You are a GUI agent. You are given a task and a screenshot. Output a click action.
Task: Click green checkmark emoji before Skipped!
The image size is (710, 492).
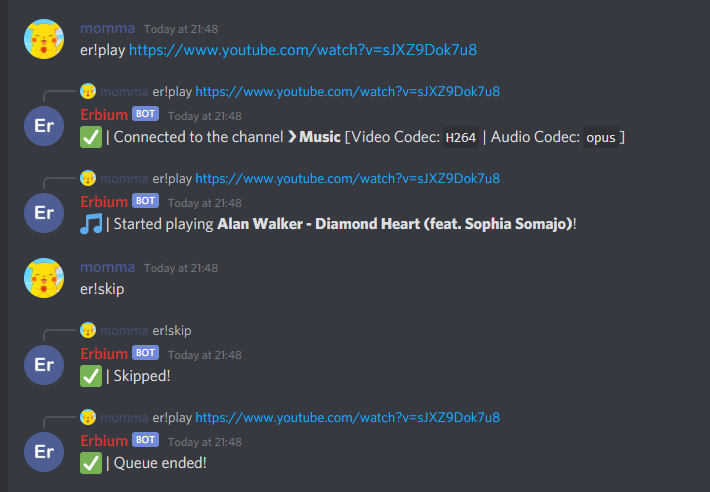[x=91, y=376]
